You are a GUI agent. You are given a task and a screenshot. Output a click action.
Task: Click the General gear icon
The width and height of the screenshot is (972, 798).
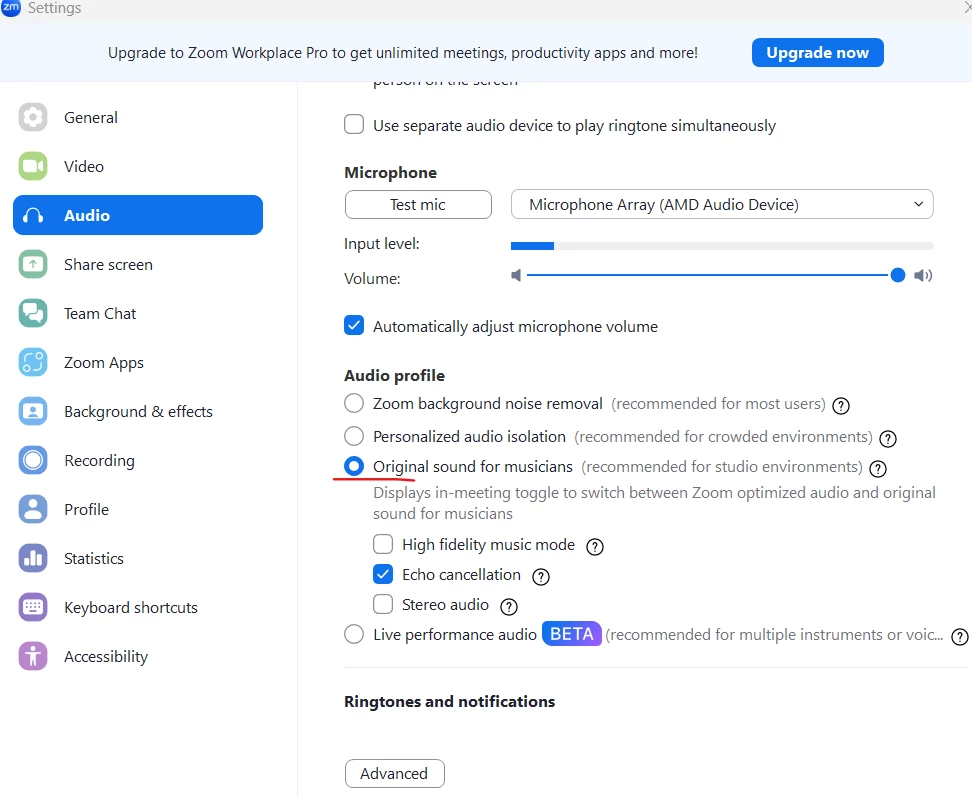click(x=33, y=117)
